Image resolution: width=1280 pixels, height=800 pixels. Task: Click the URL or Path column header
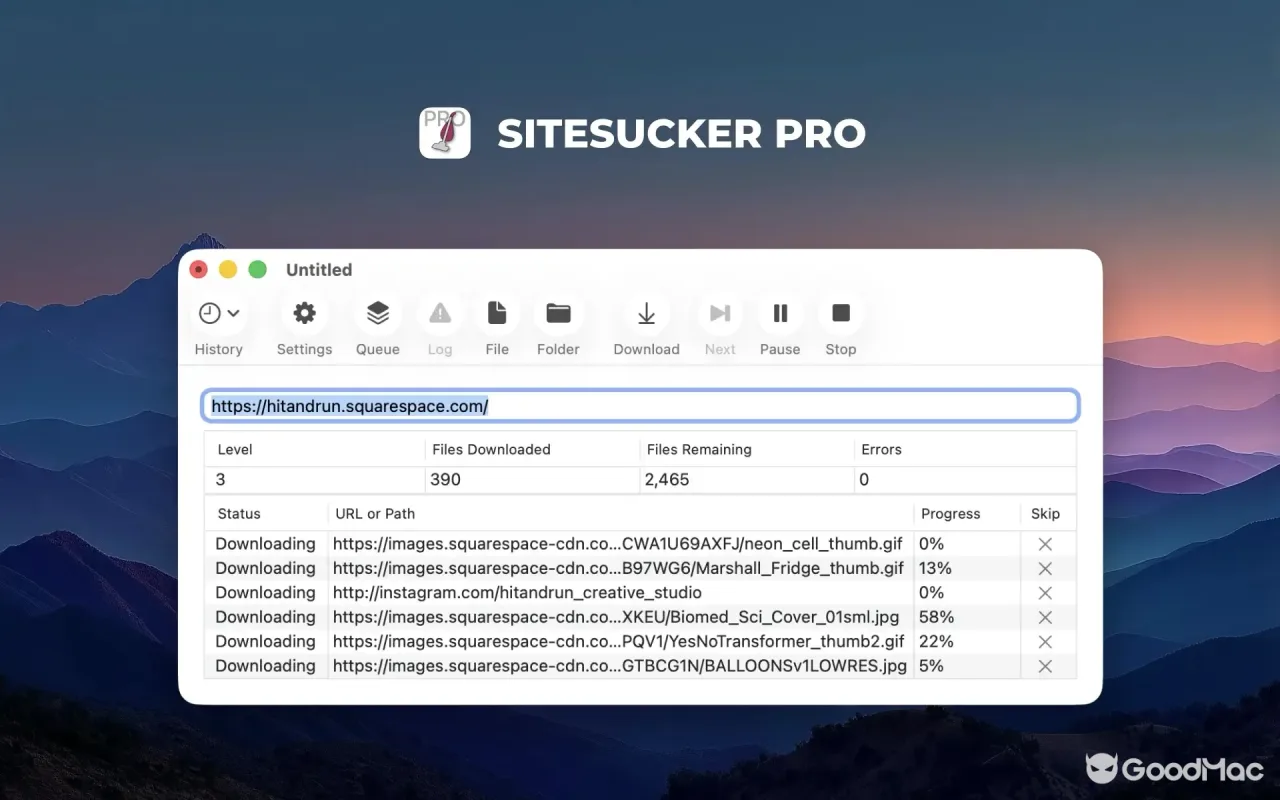[375, 513]
